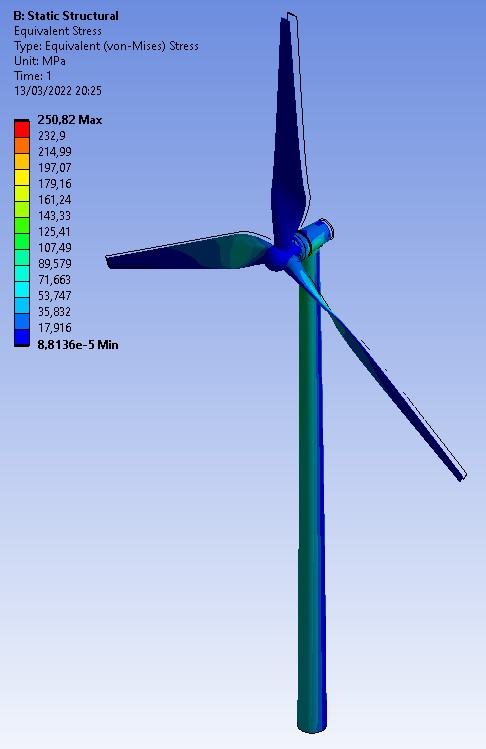Select the left horizontal turbine blade

(x=191, y=253)
